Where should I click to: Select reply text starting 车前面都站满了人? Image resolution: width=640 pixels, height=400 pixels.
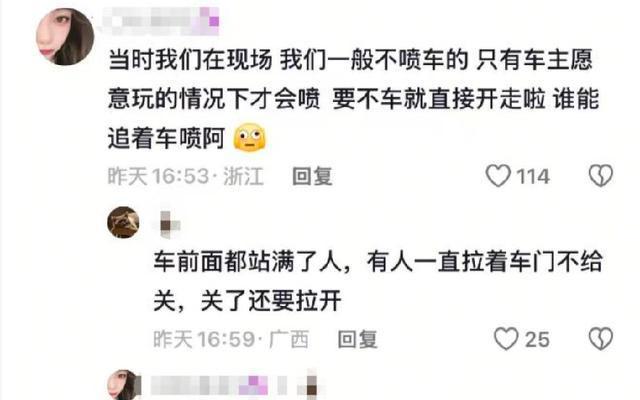378,282
